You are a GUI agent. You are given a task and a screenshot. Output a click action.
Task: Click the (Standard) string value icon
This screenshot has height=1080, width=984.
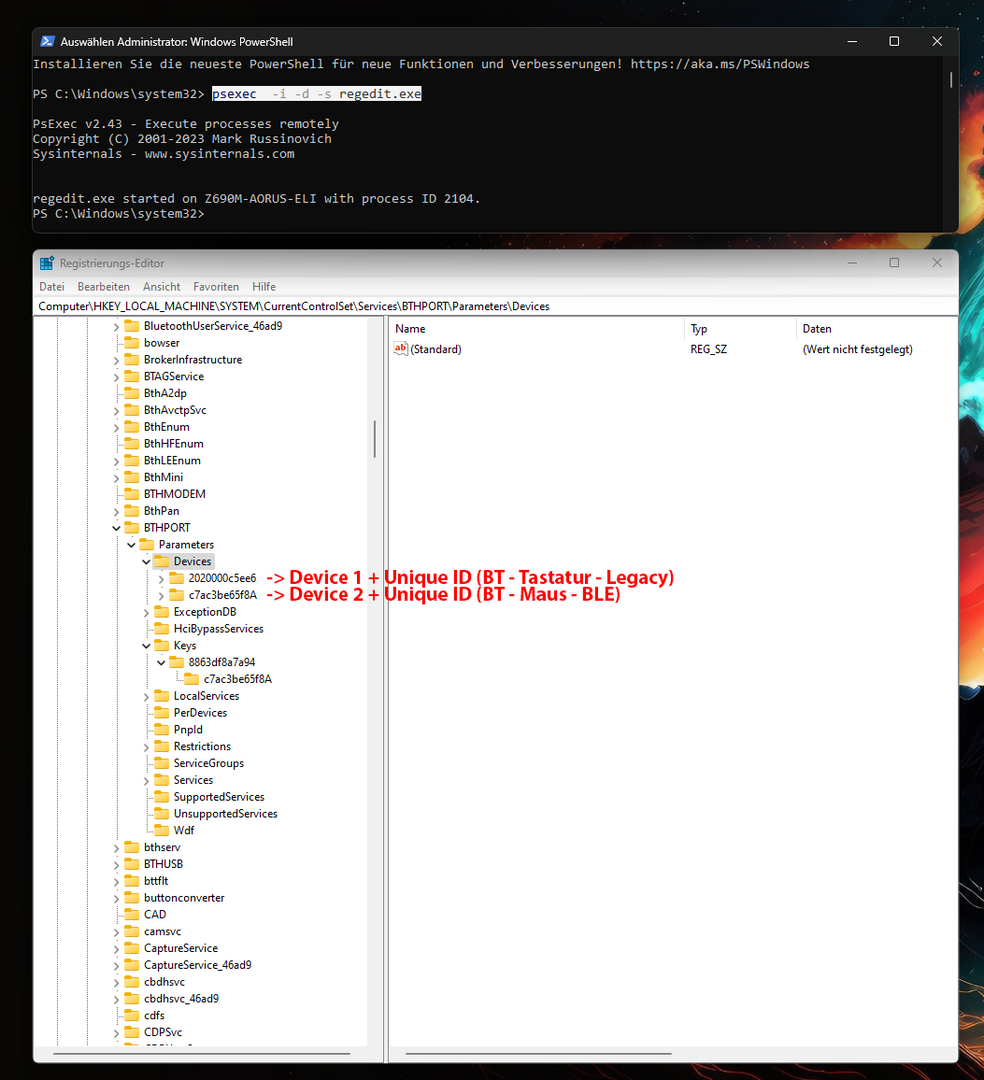coord(401,349)
